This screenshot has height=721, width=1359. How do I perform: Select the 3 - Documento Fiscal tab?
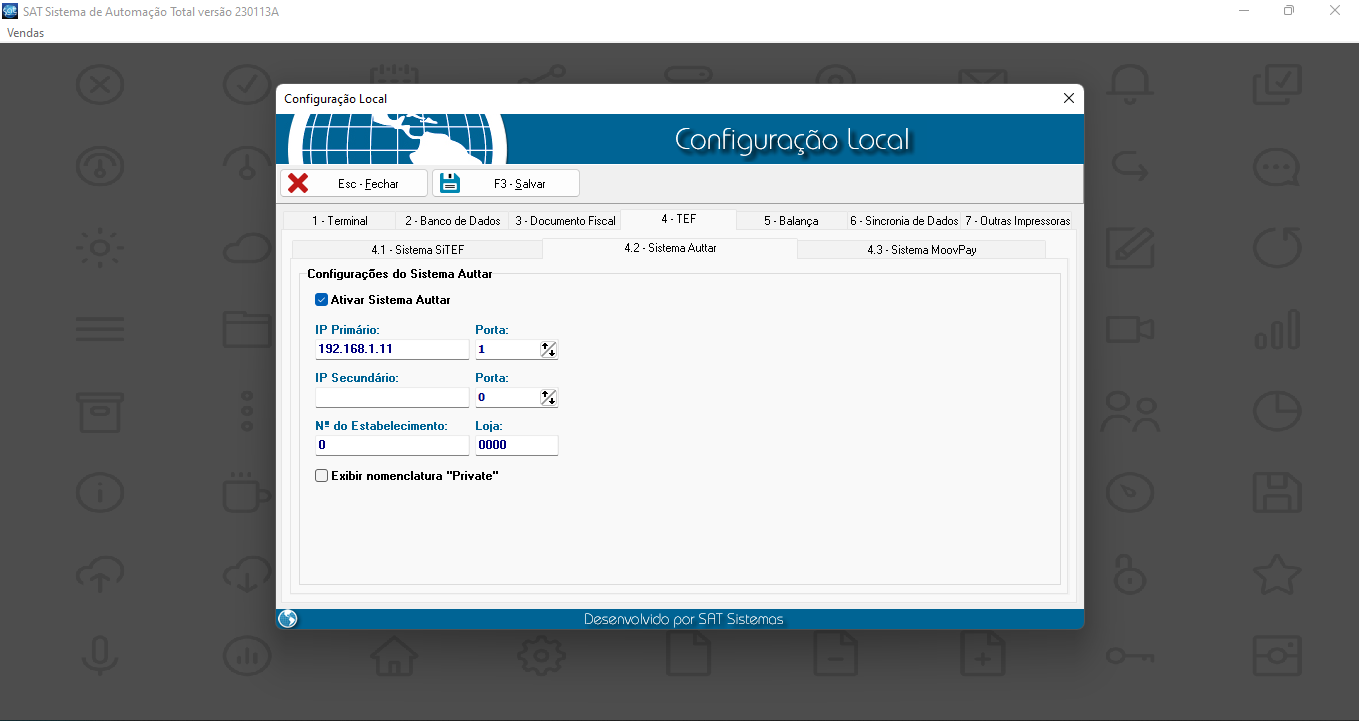click(565, 221)
